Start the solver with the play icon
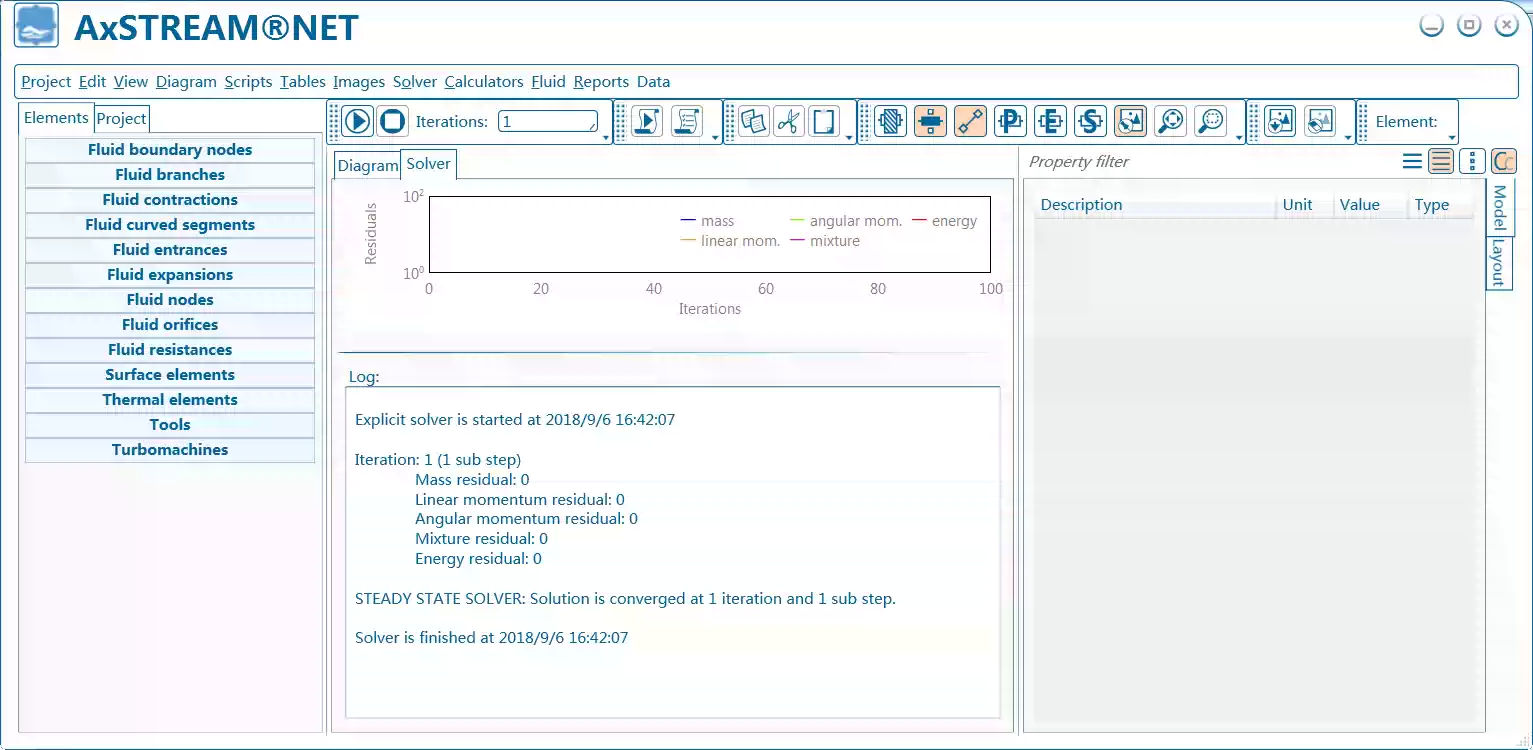The image size is (1533, 750). pyautogui.click(x=358, y=122)
